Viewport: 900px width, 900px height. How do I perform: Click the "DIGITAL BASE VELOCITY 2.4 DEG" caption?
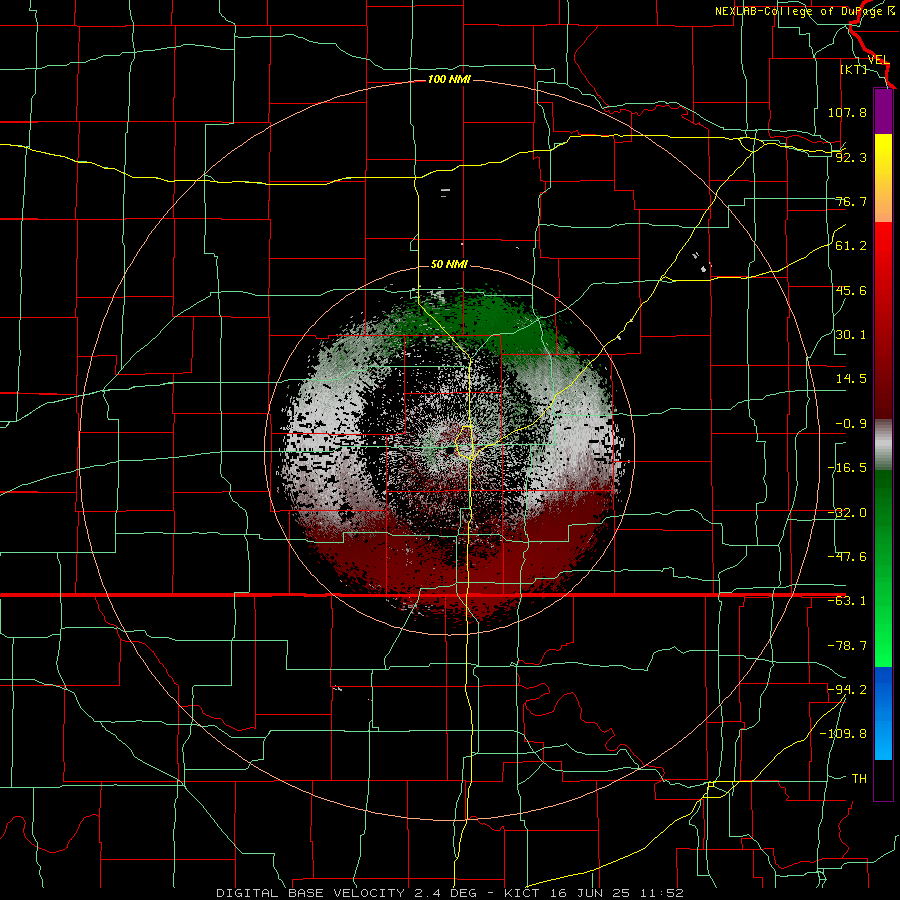[x=346, y=893]
